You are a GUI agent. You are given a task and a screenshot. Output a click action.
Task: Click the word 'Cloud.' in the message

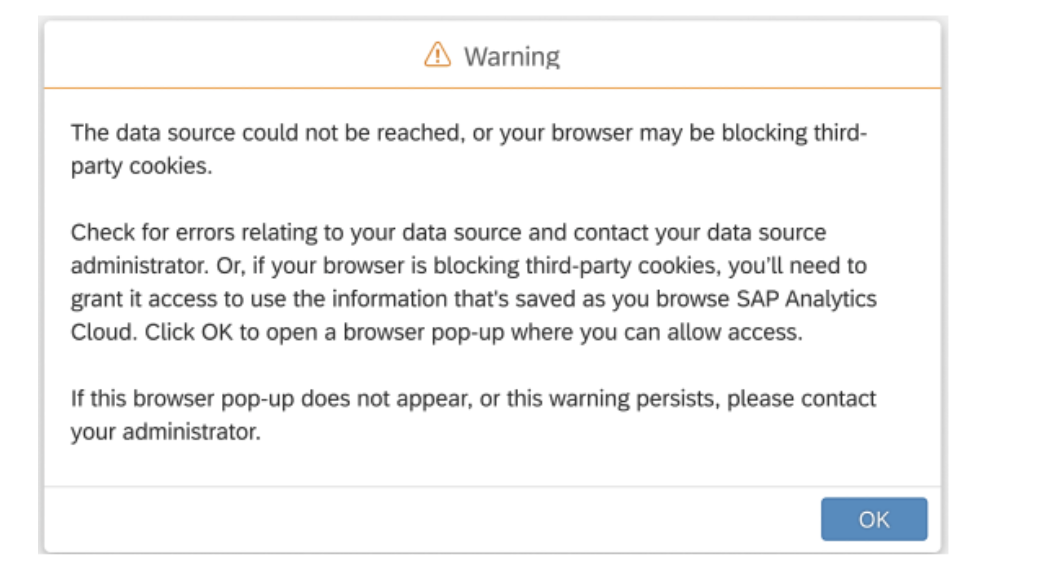(104, 332)
